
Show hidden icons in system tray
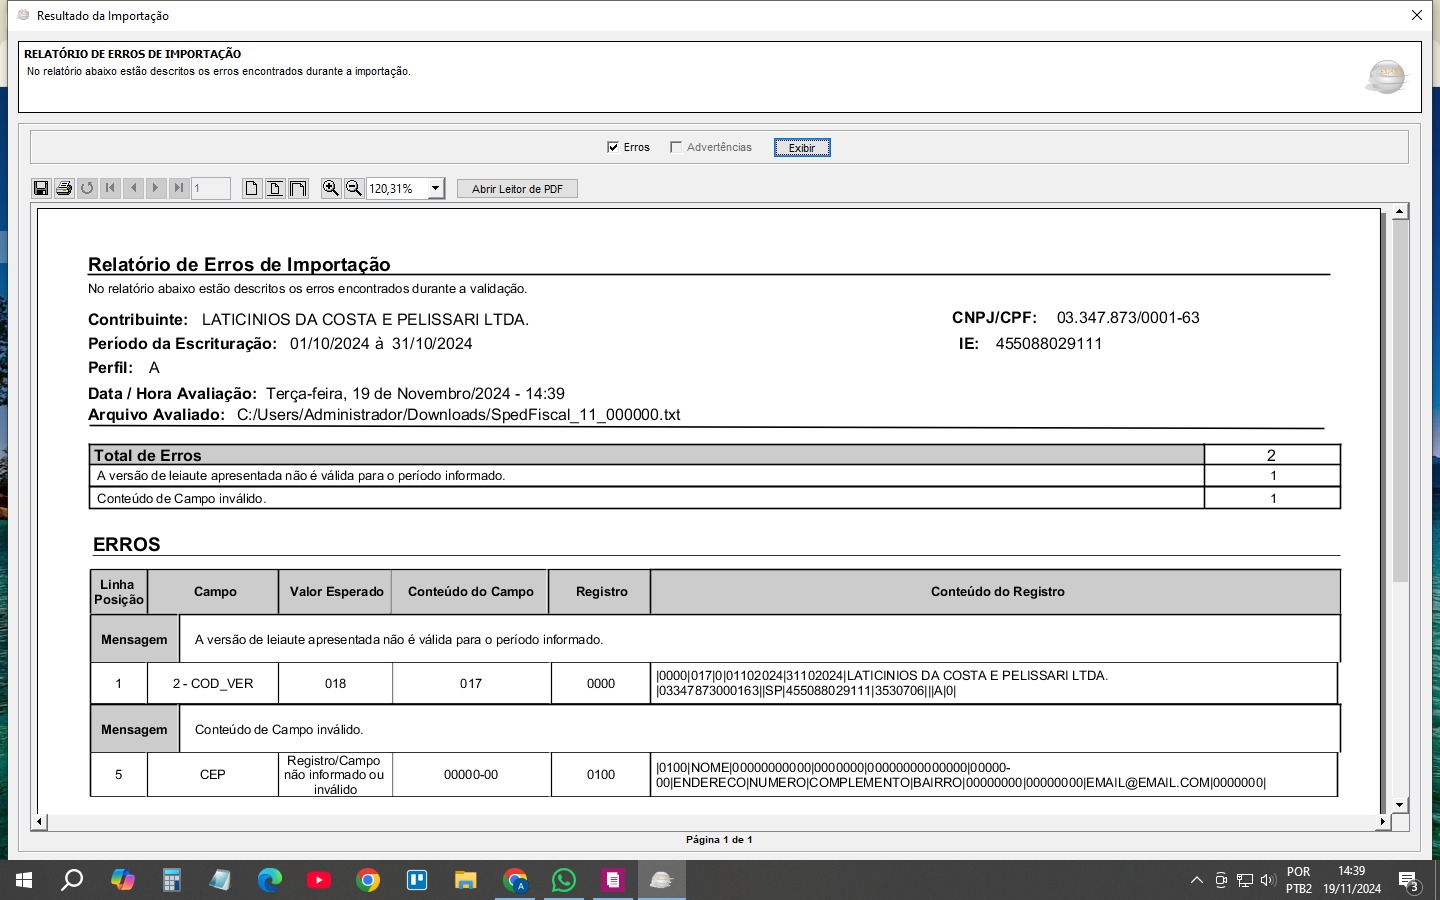click(1196, 880)
